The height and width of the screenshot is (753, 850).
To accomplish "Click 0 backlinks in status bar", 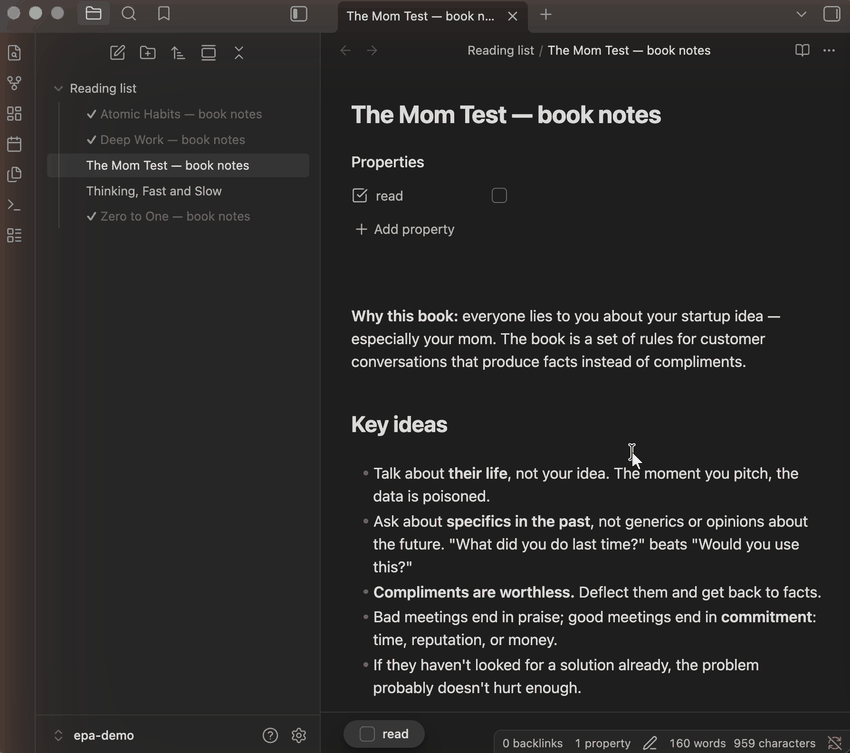I will [532, 743].
